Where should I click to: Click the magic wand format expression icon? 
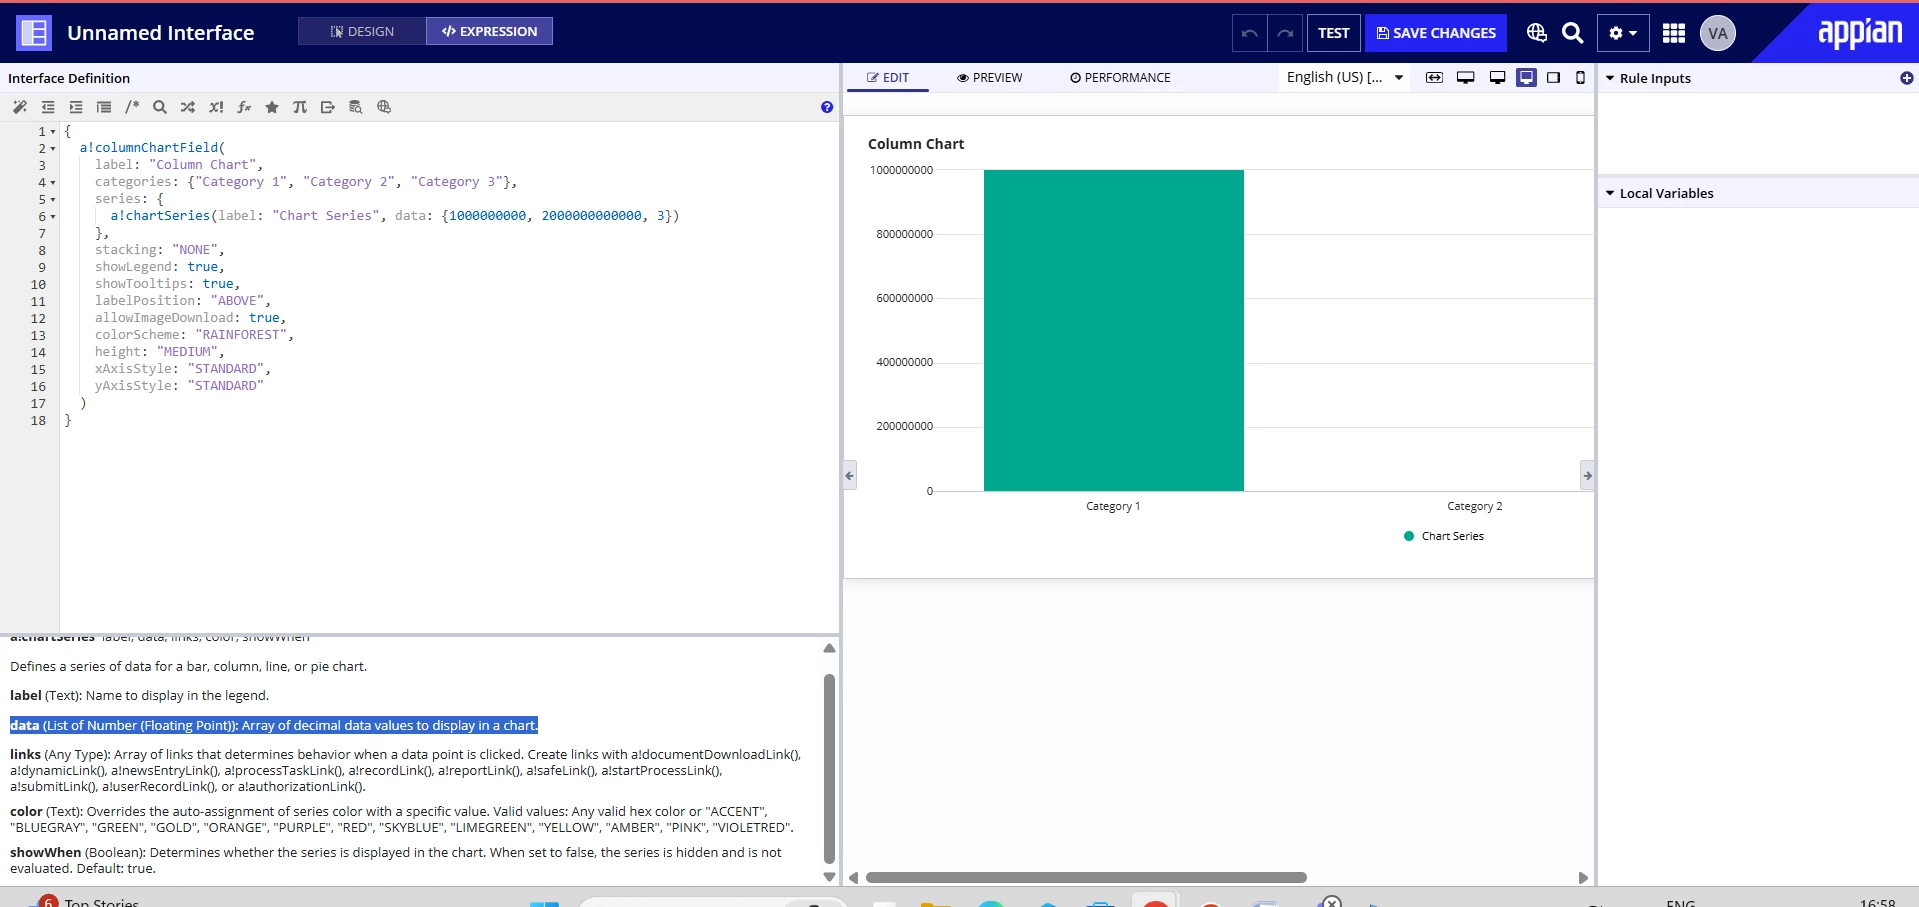(x=20, y=107)
